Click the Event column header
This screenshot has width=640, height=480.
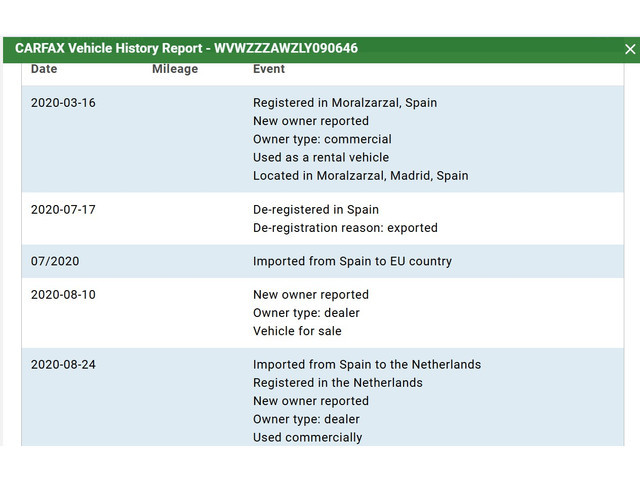[x=269, y=69]
